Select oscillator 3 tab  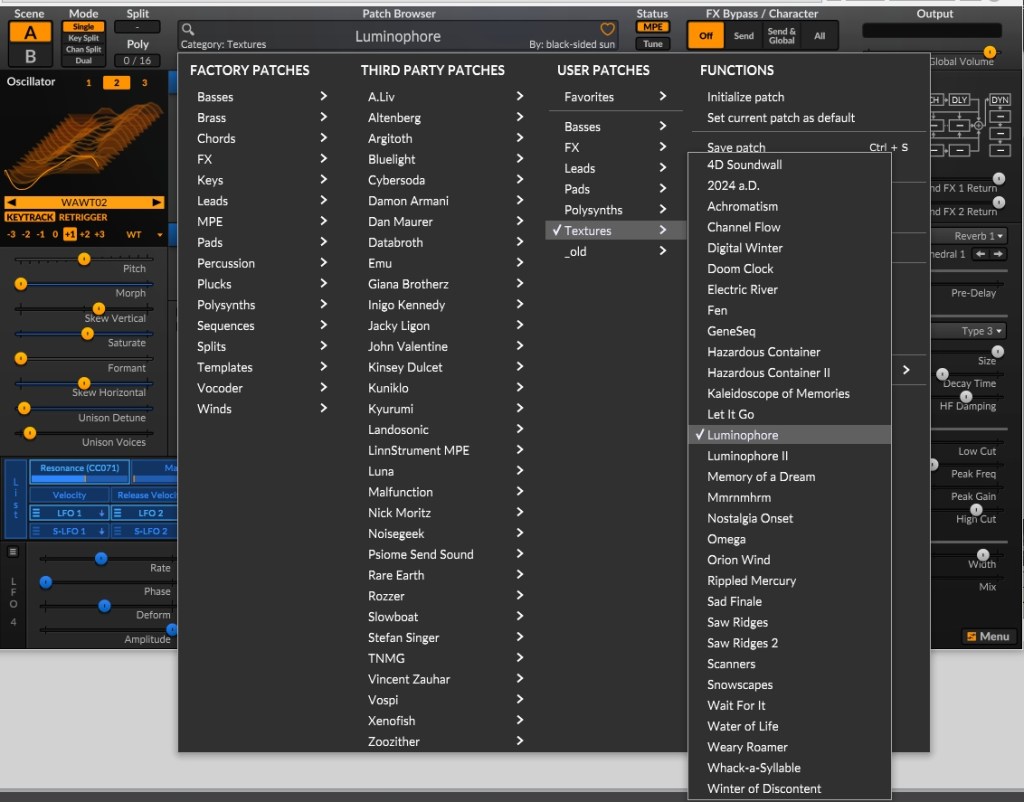(144, 82)
